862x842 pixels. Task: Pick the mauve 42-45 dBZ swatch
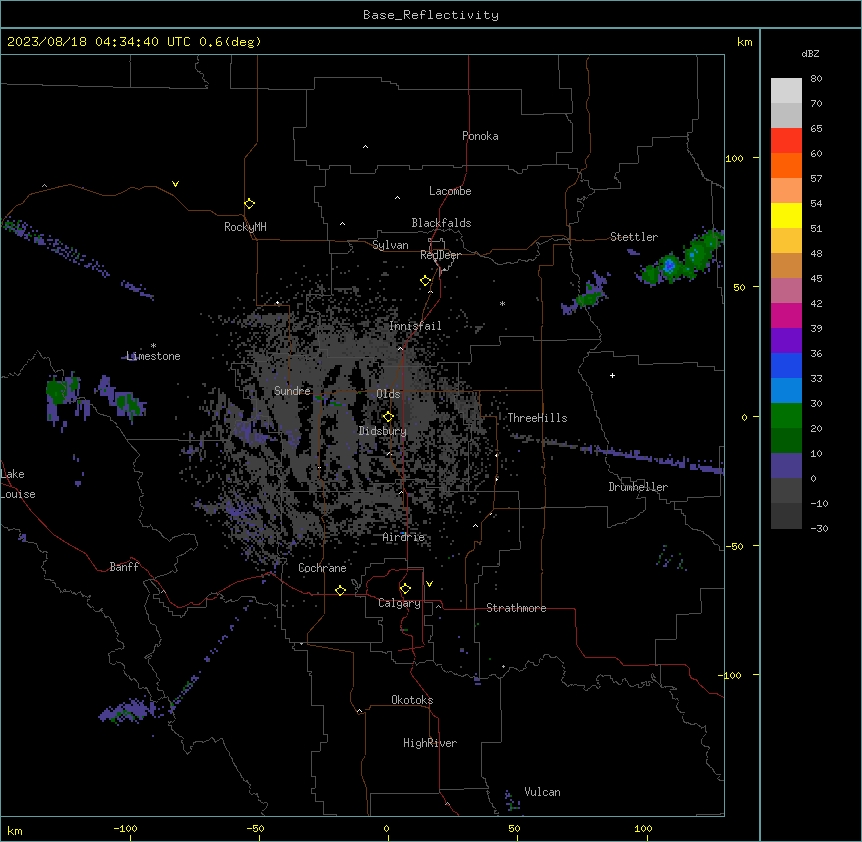pyautogui.click(x=786, y=291)
